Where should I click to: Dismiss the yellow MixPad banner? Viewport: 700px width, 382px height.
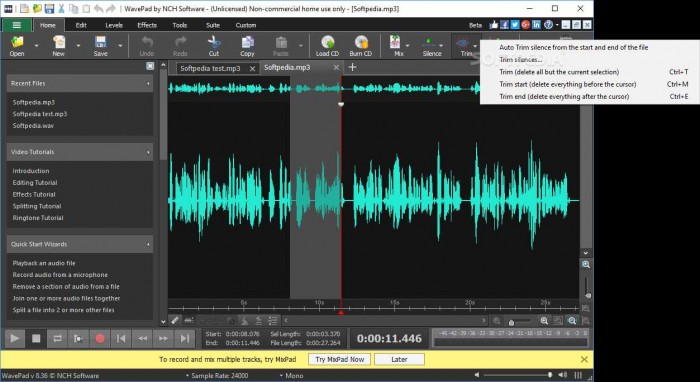(584, 359)
